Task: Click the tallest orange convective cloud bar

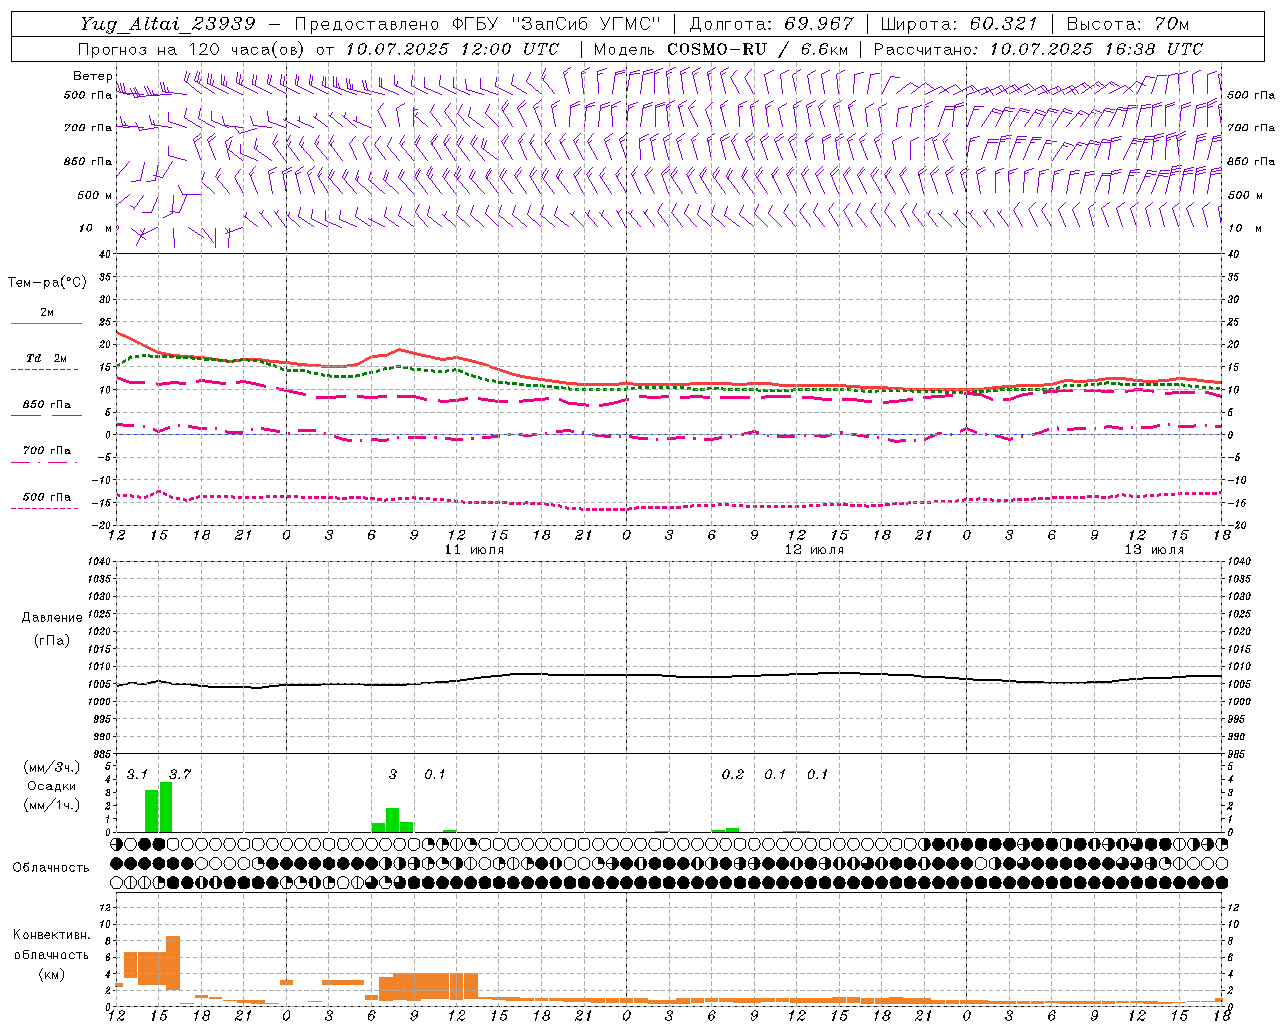Action: [x=173, y=963]
